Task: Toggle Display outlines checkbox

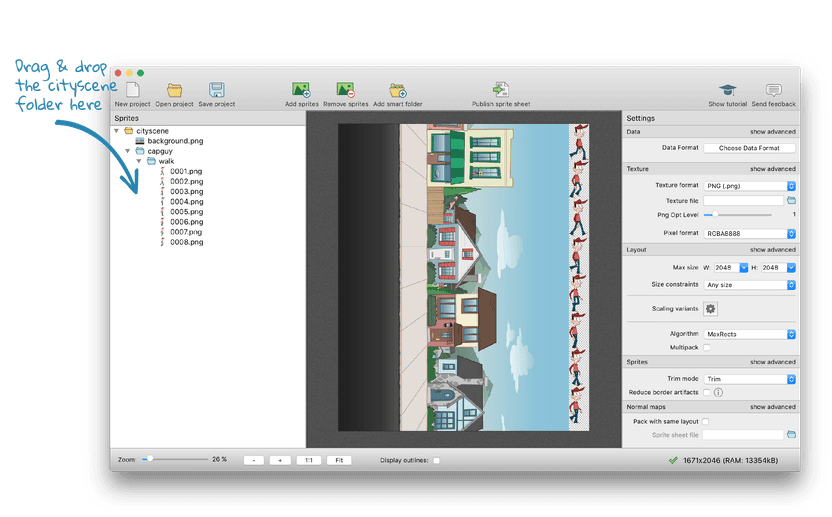Action: (x=436, y=460)
